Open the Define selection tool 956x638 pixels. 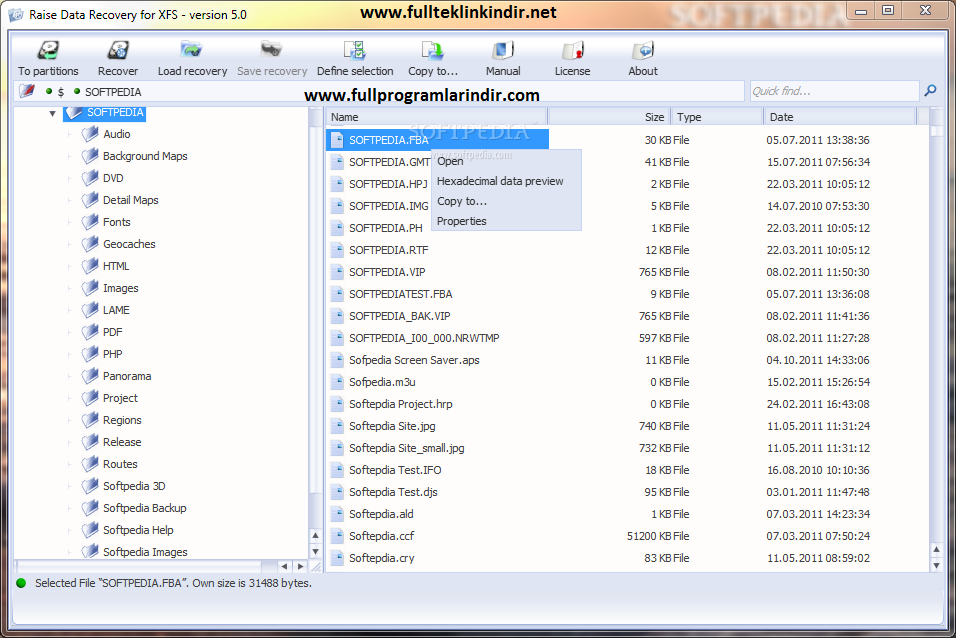355,52
